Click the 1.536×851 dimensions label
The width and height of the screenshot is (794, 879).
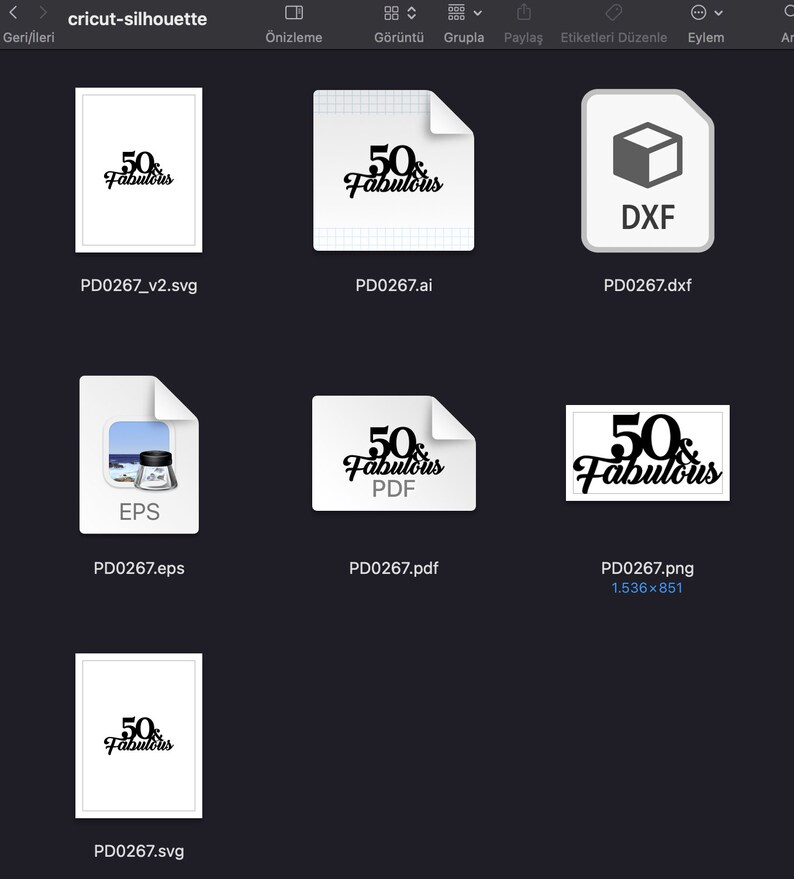pyautogui.click(x=647, y=588)
